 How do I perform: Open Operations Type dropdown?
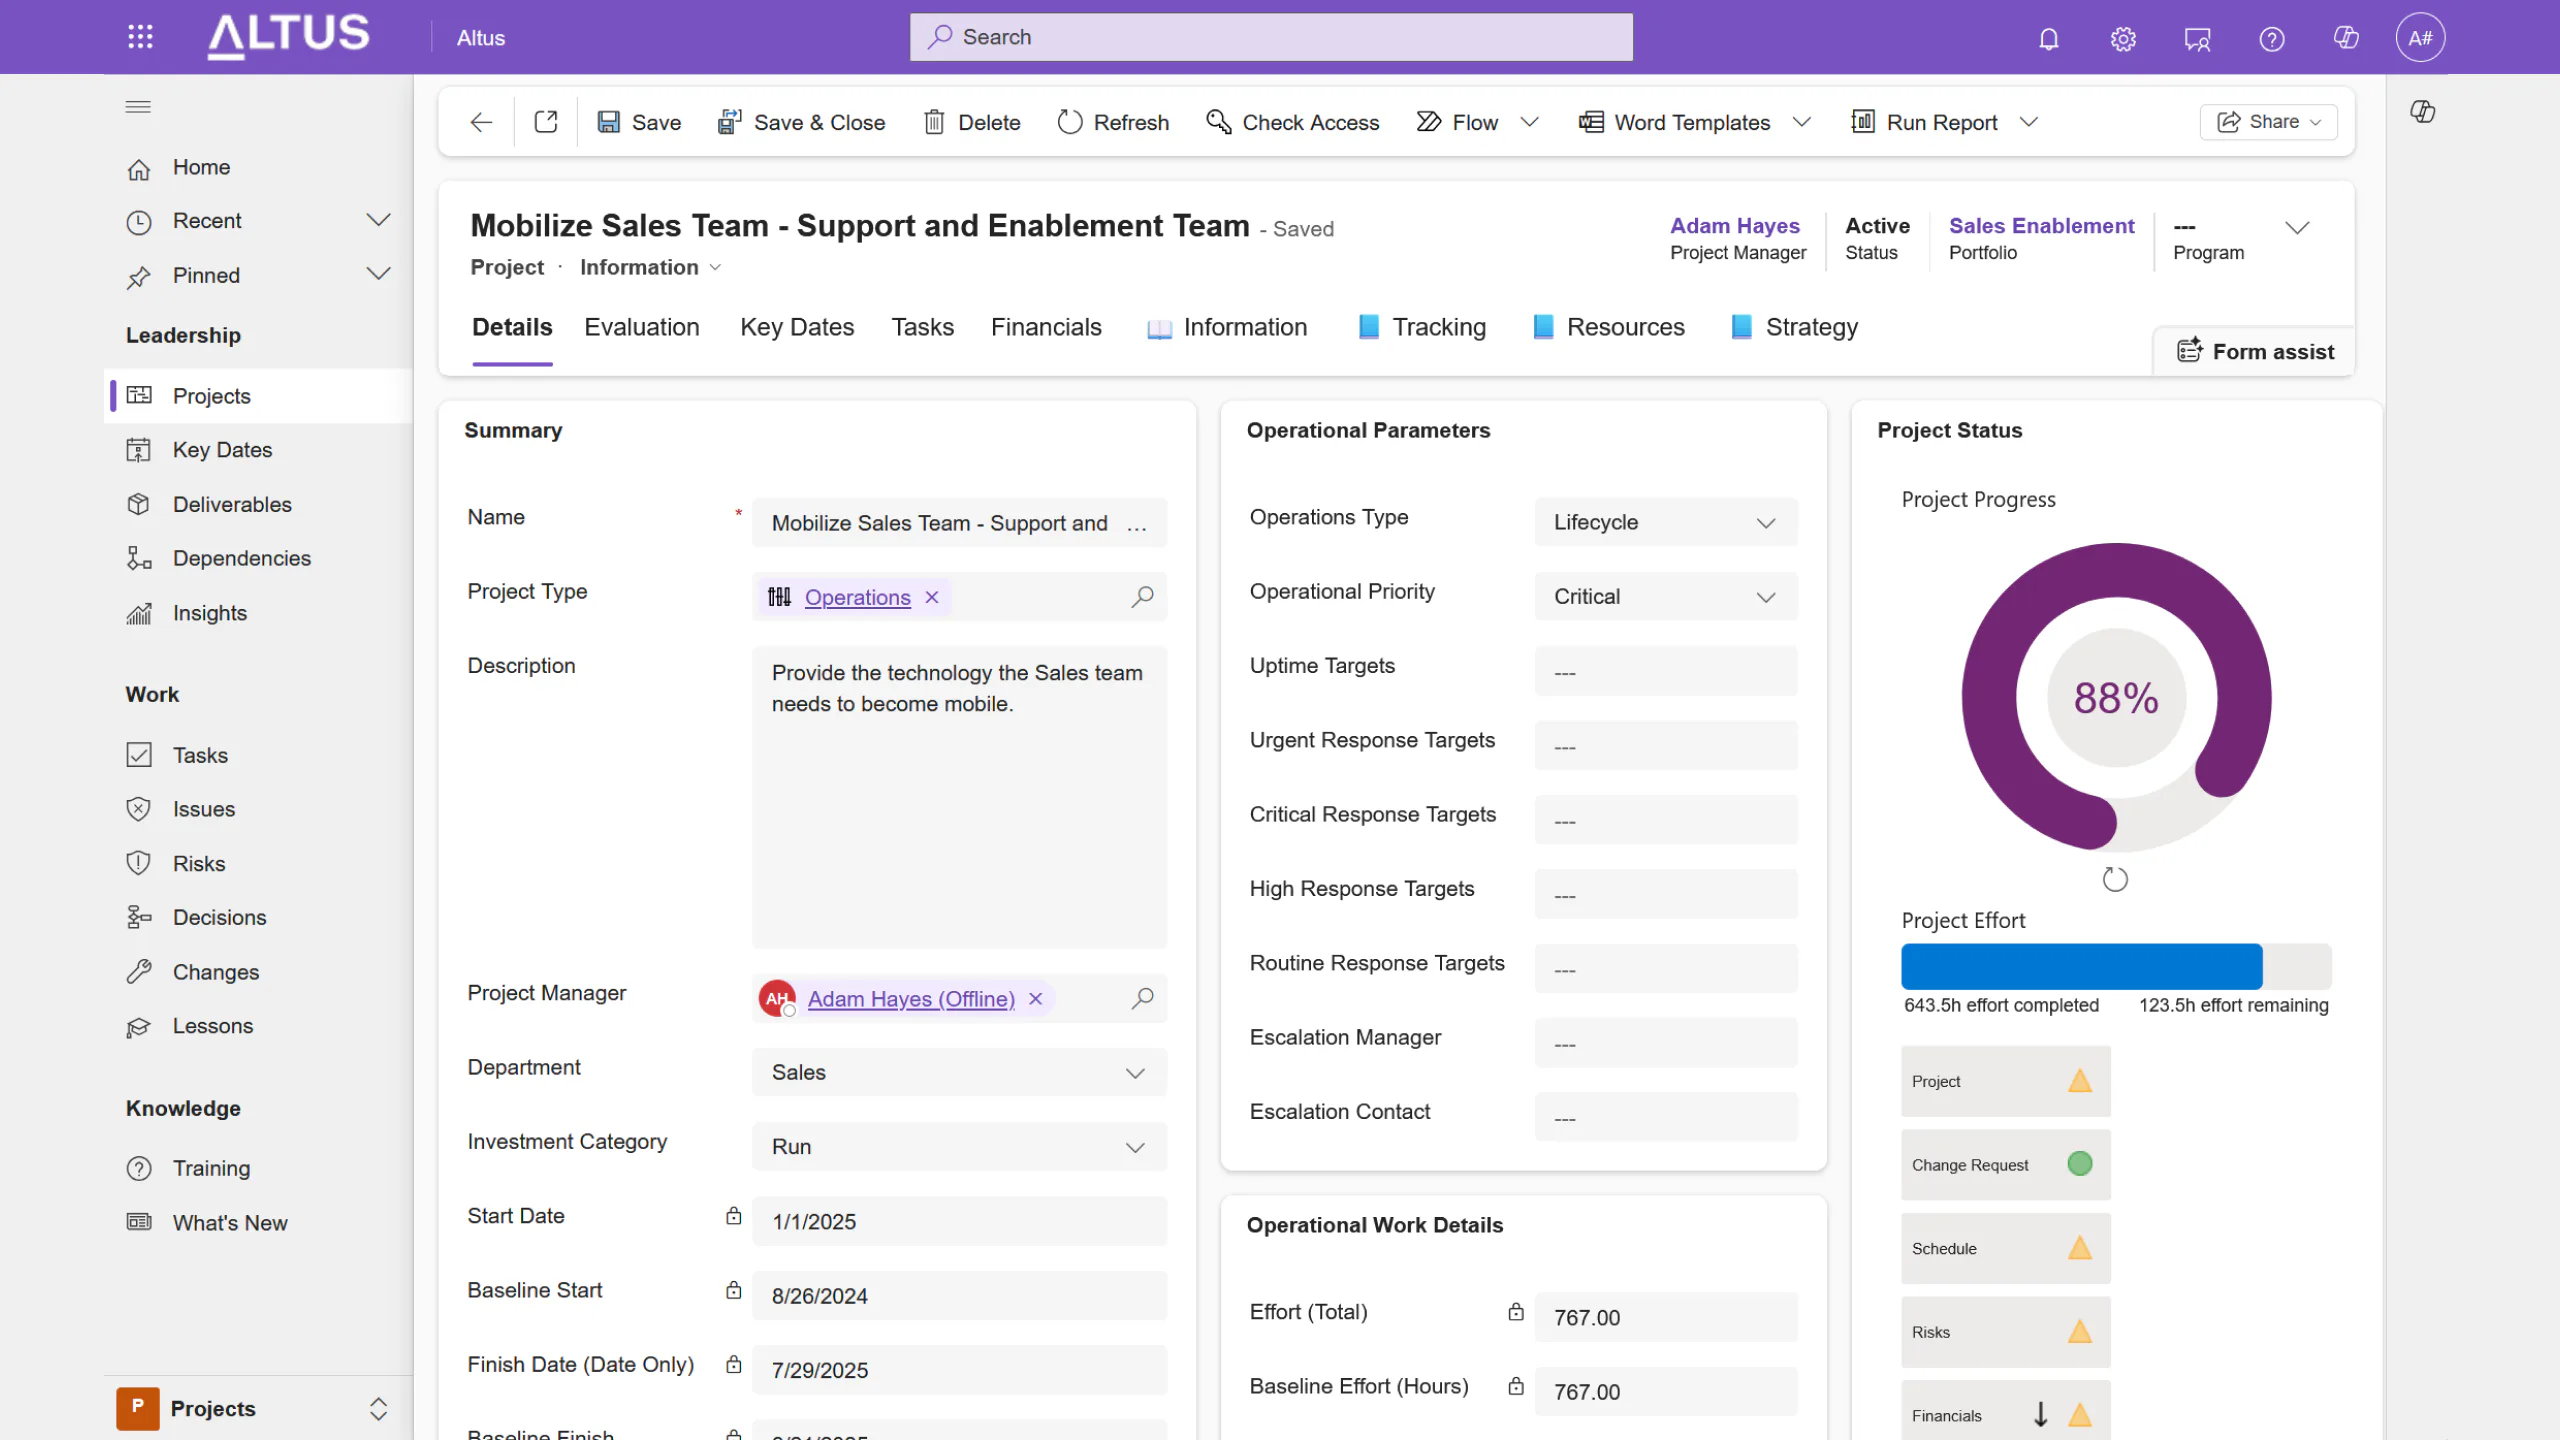(1666, 522)
